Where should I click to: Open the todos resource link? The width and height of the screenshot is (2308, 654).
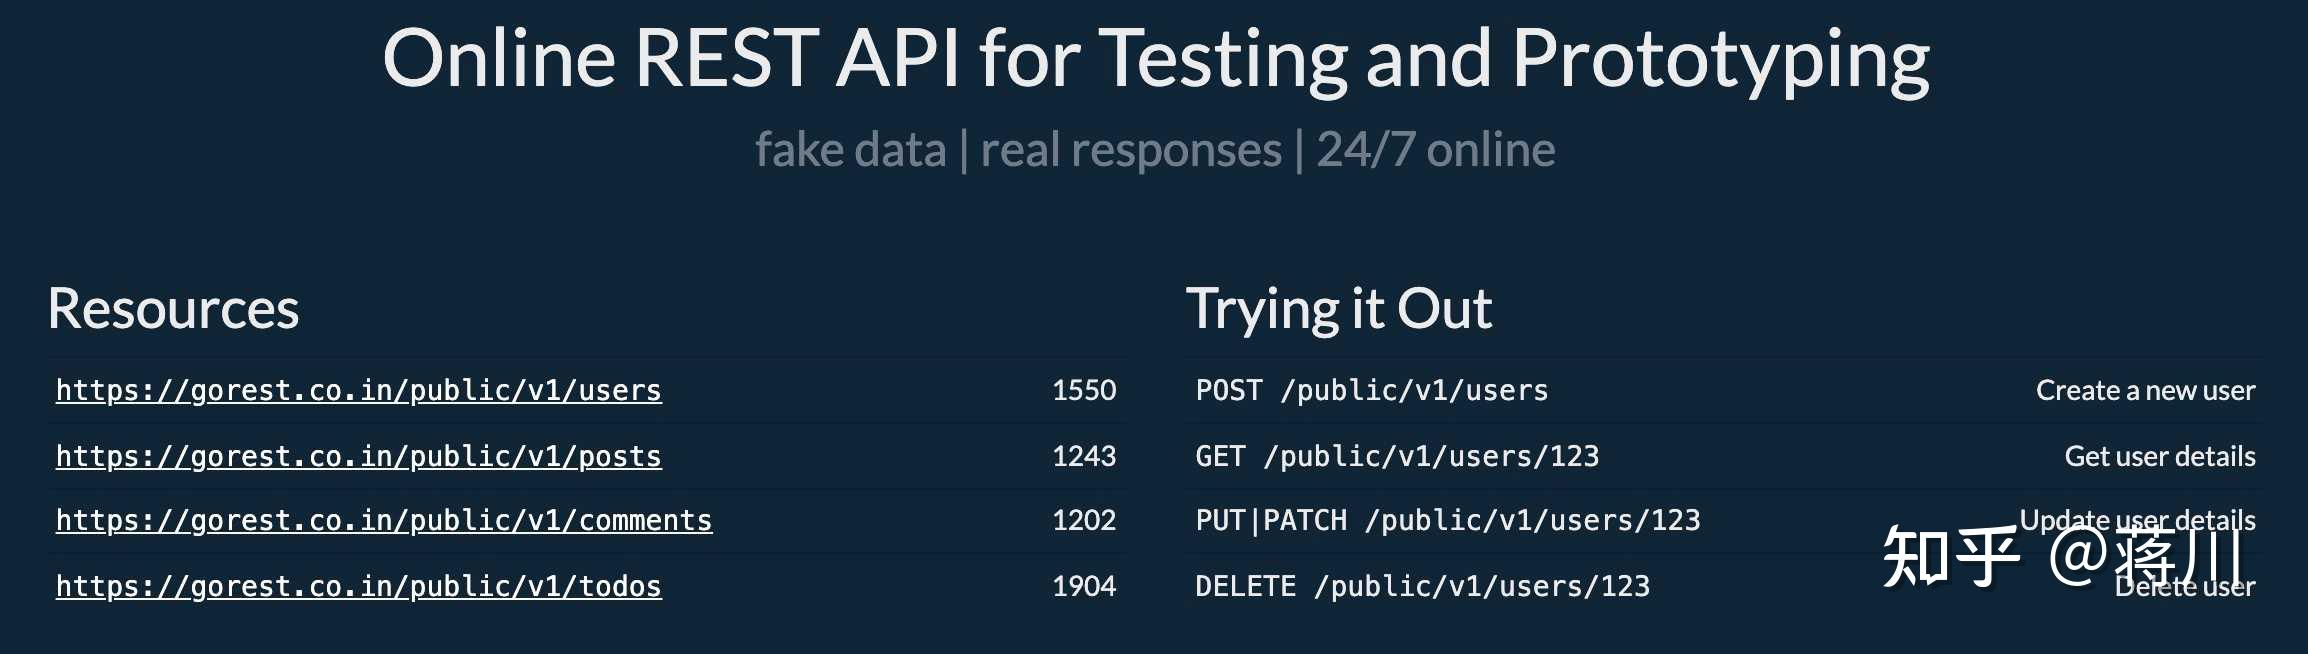click(358, 586)
